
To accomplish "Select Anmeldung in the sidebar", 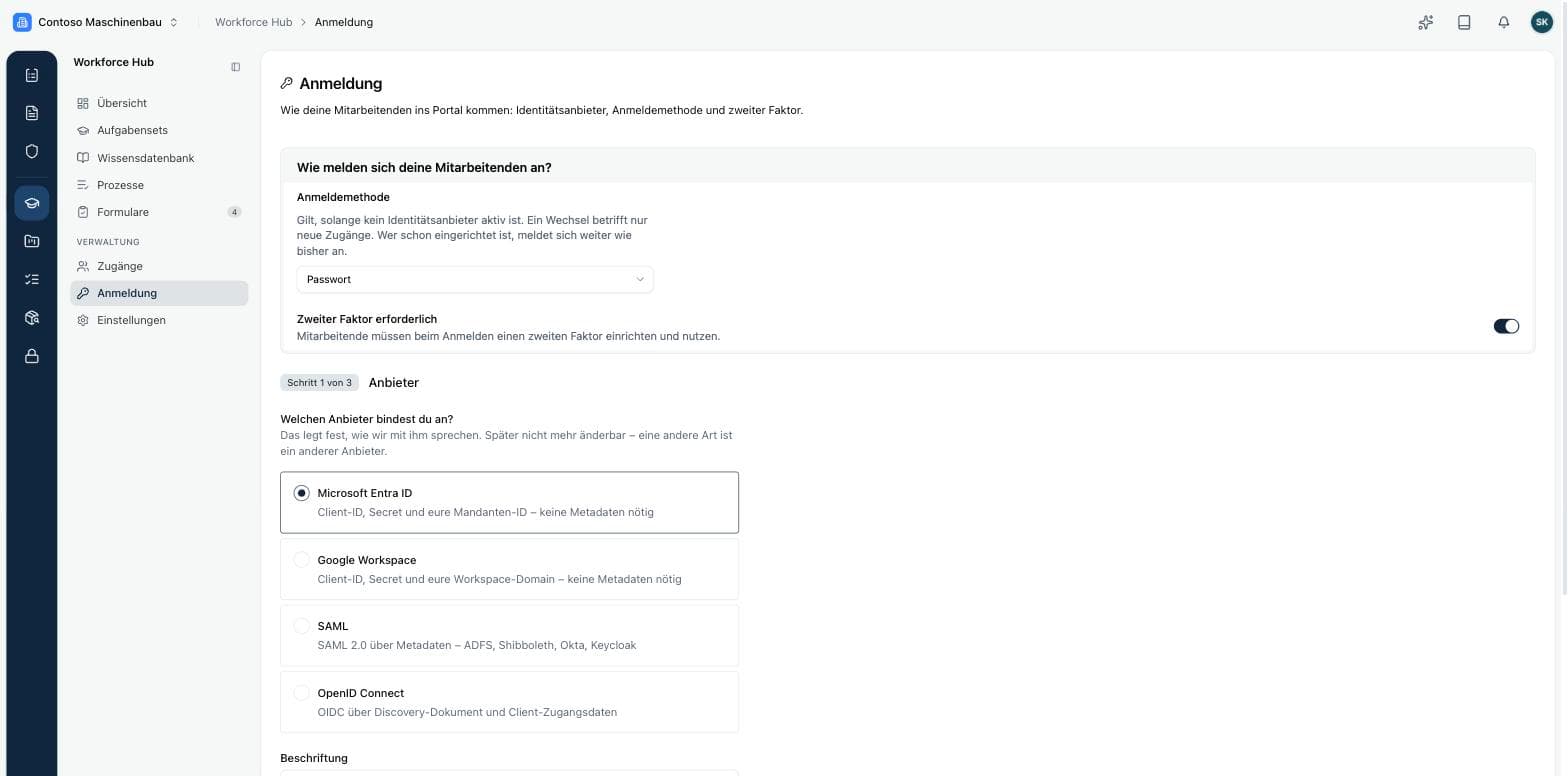I will [159, 293].
